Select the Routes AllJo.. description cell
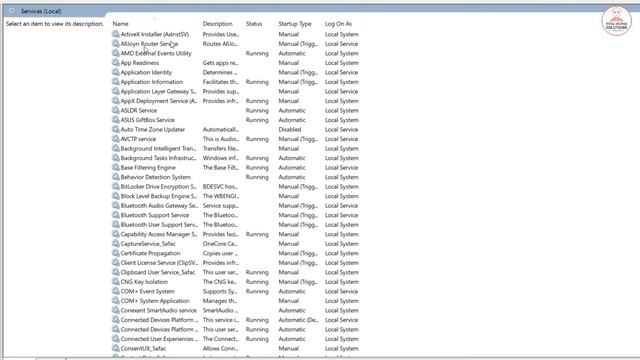640x360 pixels. pyautogui.click(x=220, y=44)
